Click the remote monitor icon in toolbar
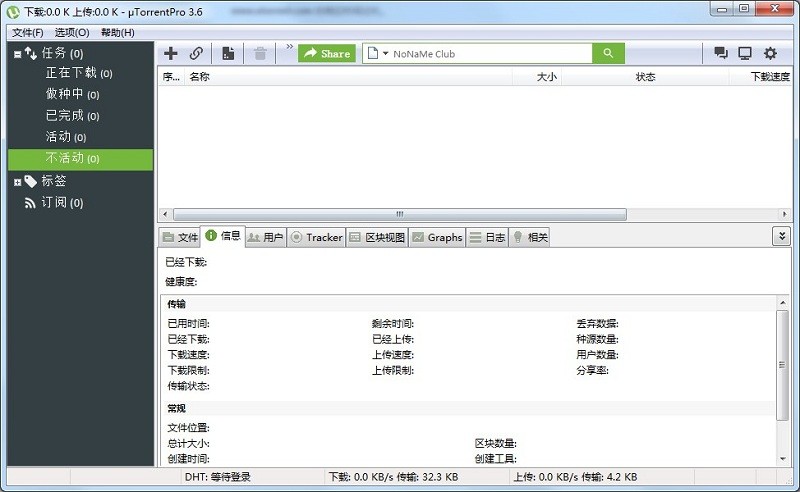This screenshot has width=800, height=492. point(745,53)
